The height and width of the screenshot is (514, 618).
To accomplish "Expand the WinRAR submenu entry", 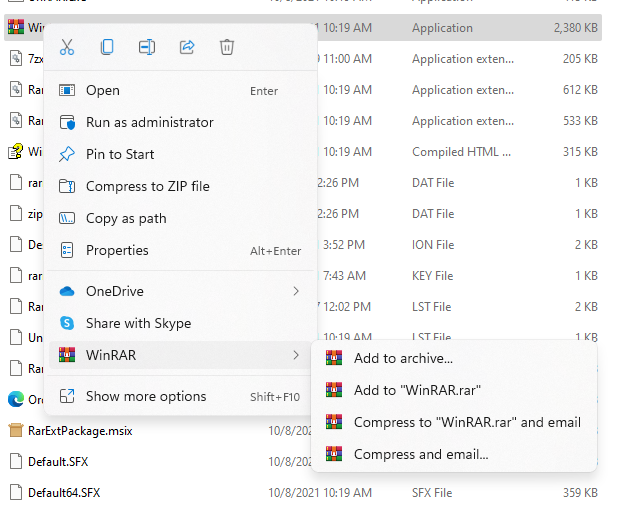I will [x=181, y=355].
